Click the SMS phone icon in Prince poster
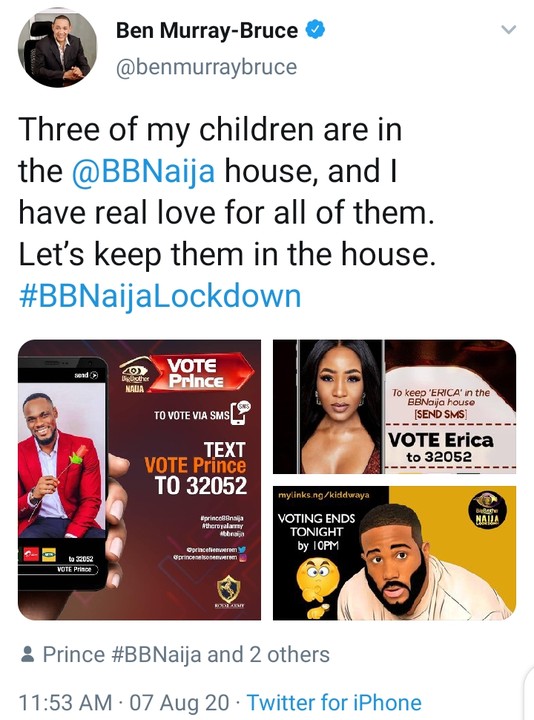Image resolution: width=534 pixels, height=720 pixels. pyautogui.click(x=240, y=413)
